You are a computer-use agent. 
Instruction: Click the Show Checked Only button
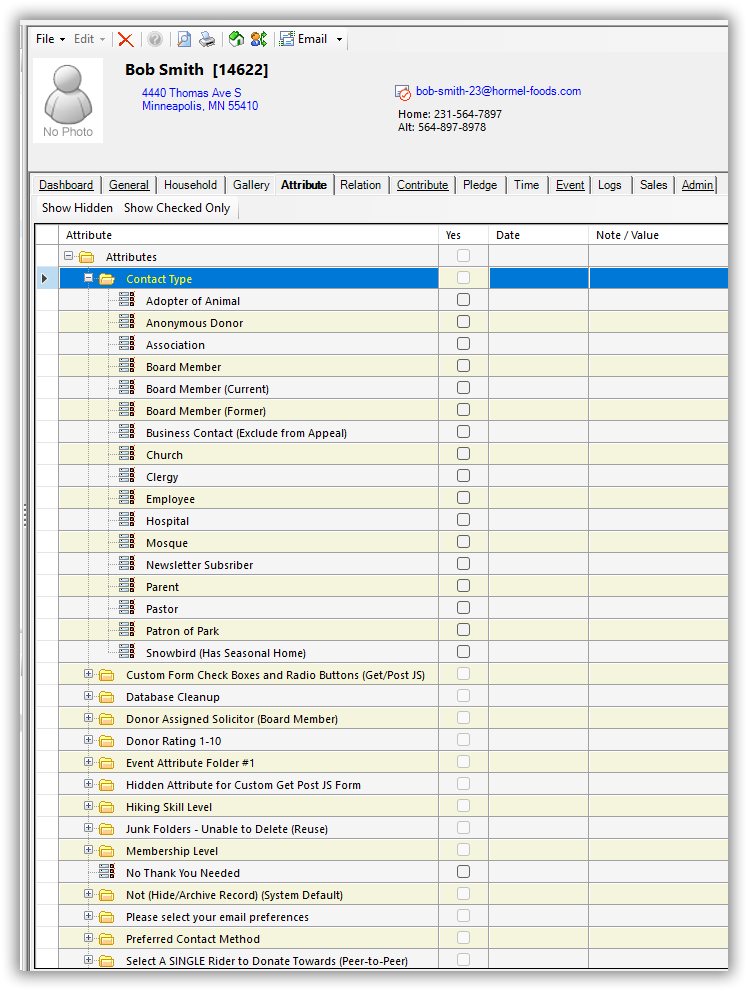point(177,208)
